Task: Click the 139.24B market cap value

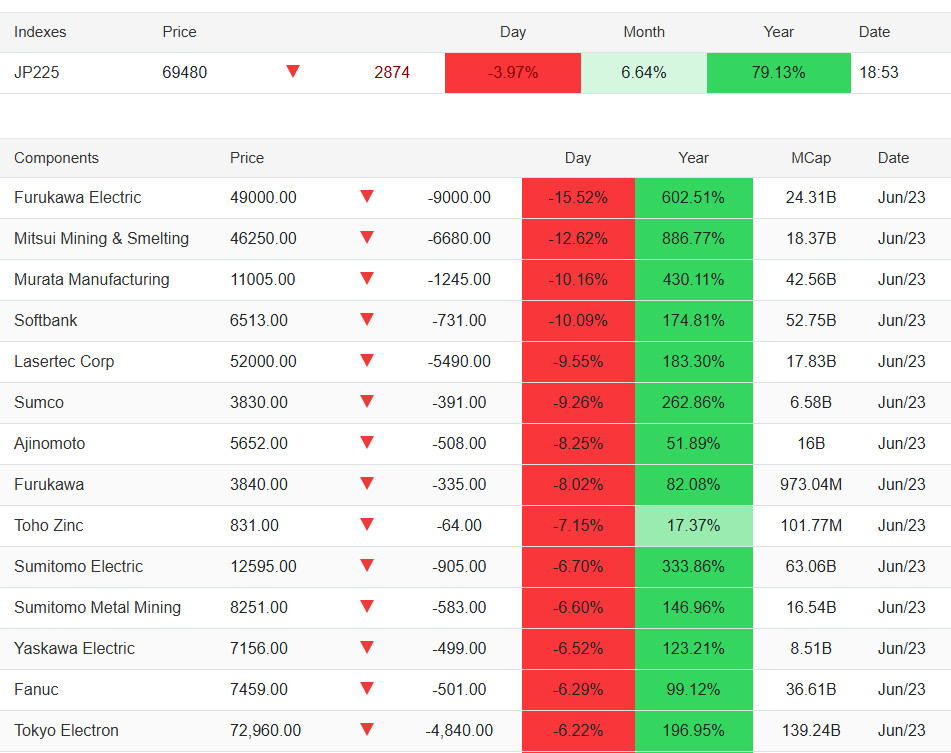Action: point(811,730)
